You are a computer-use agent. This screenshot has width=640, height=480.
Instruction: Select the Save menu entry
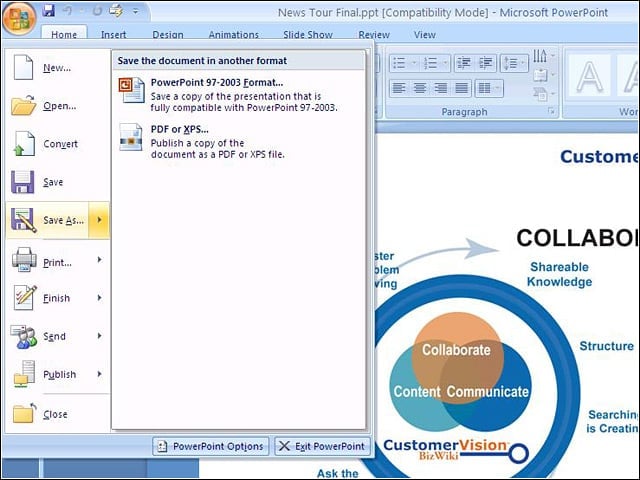(58, 182)
